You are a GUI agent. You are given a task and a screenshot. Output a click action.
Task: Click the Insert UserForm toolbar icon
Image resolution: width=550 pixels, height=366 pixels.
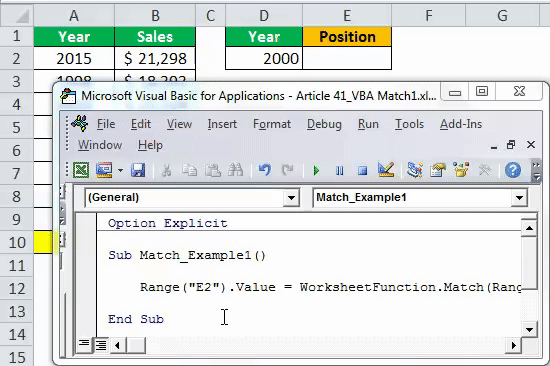(104, 171)
